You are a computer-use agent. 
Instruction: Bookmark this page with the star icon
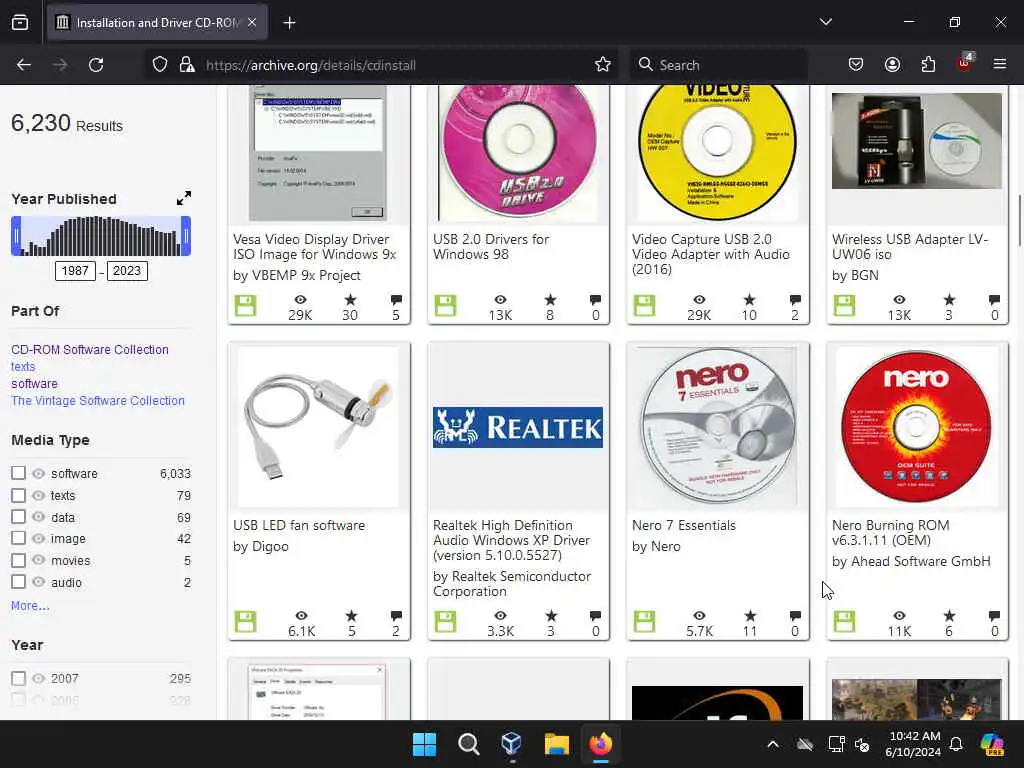(x=602, y=65)
